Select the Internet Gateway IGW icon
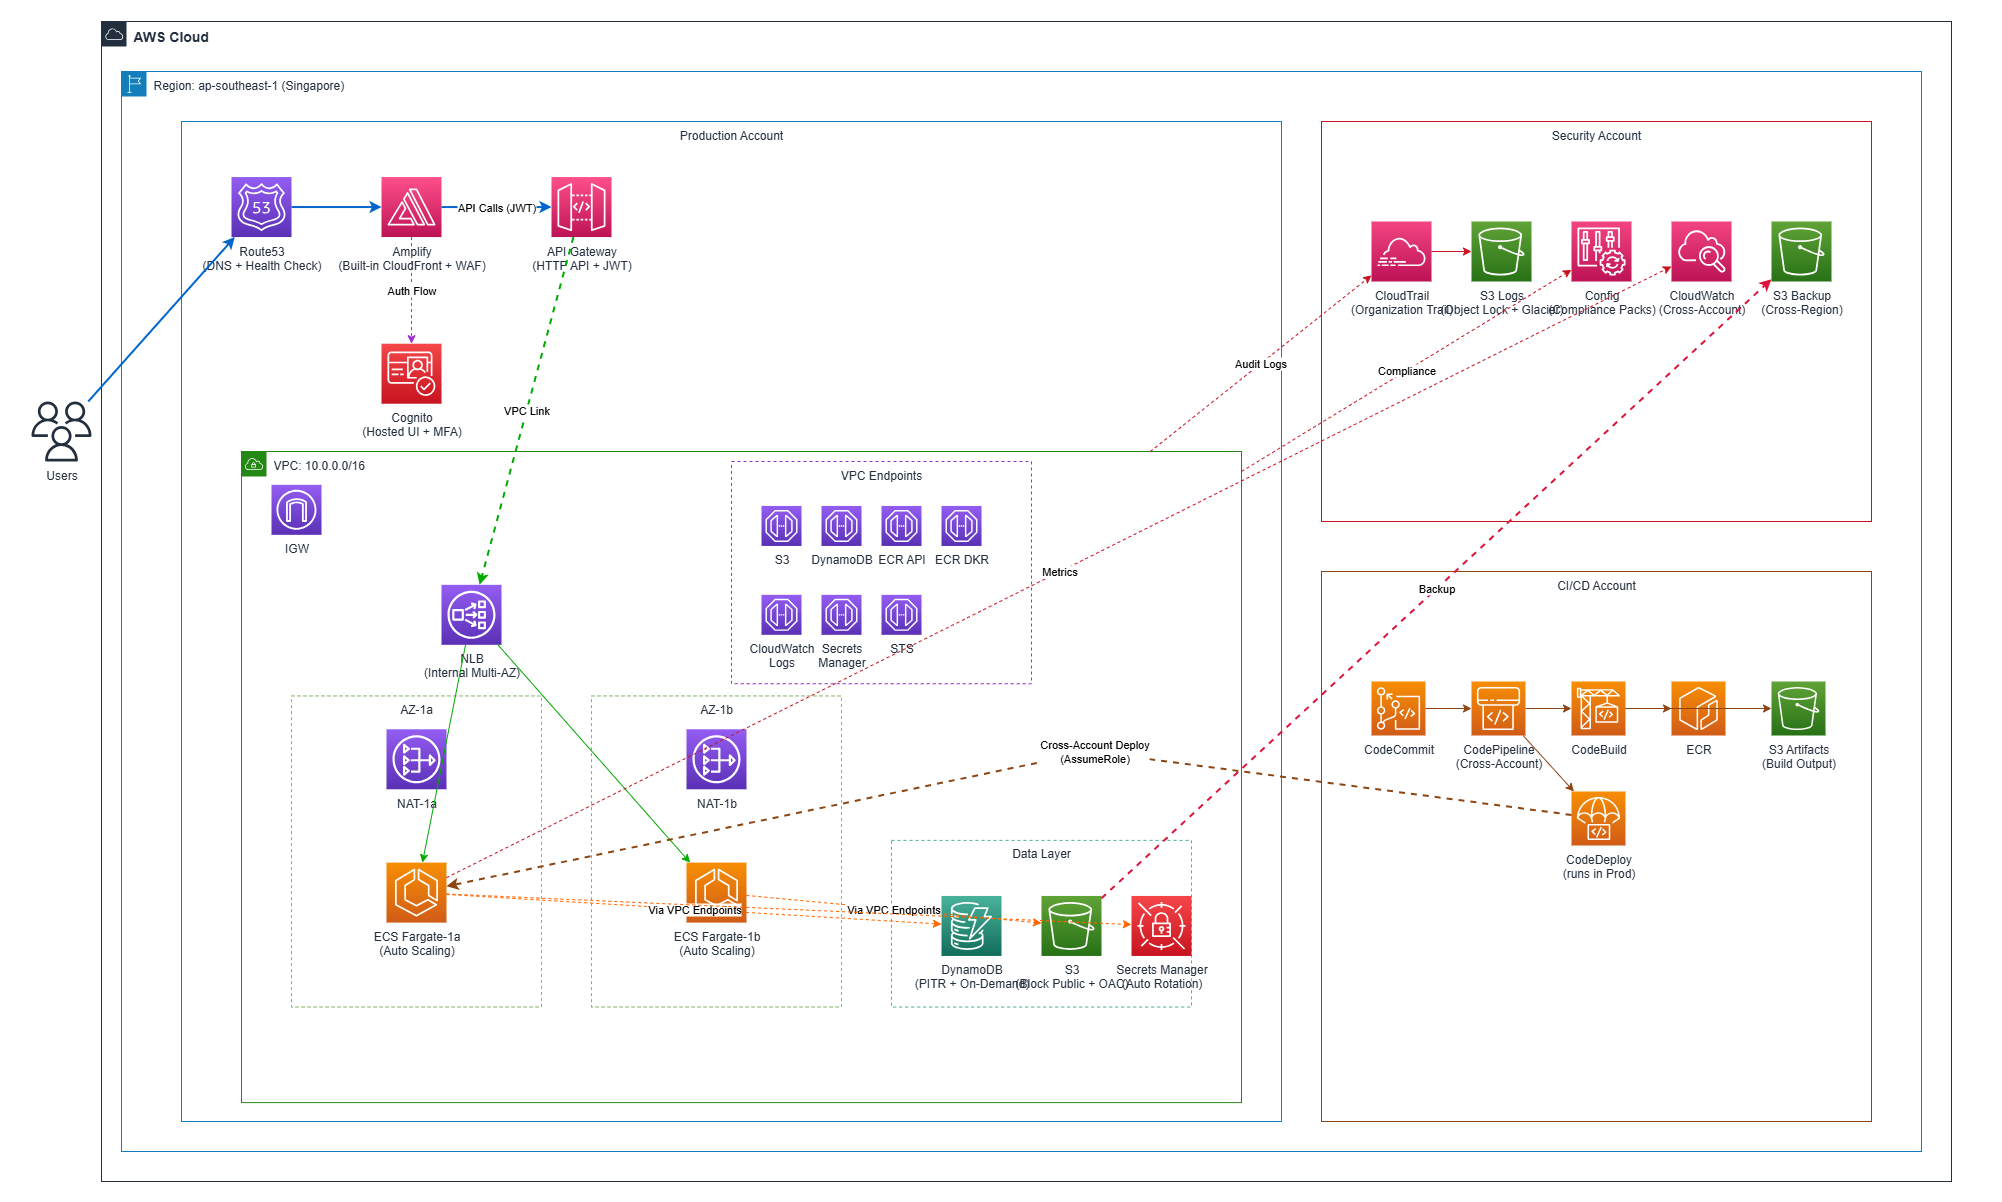 coord(296,510)
